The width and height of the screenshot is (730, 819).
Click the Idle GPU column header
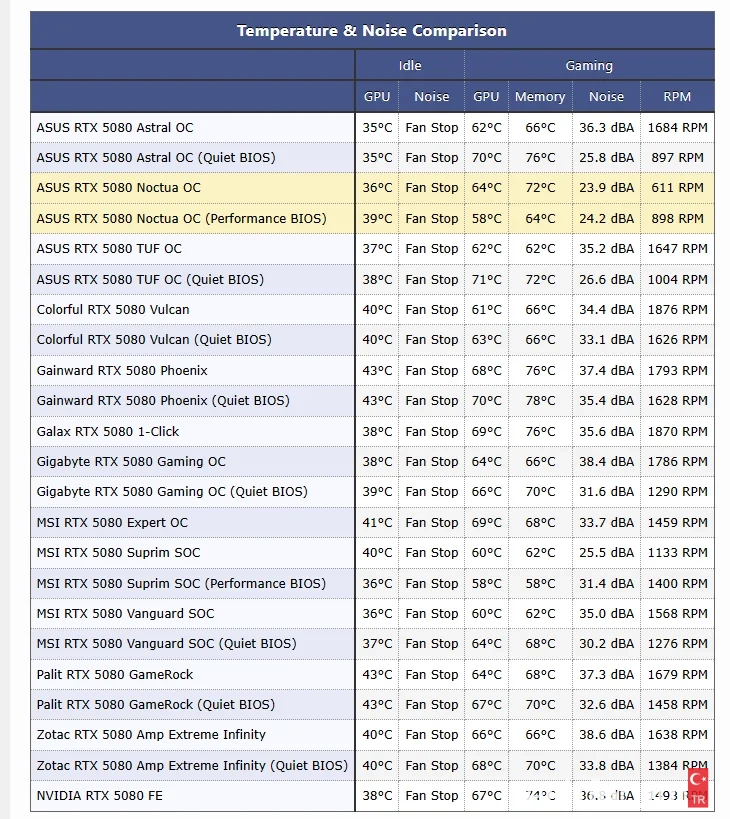point(377,97)
